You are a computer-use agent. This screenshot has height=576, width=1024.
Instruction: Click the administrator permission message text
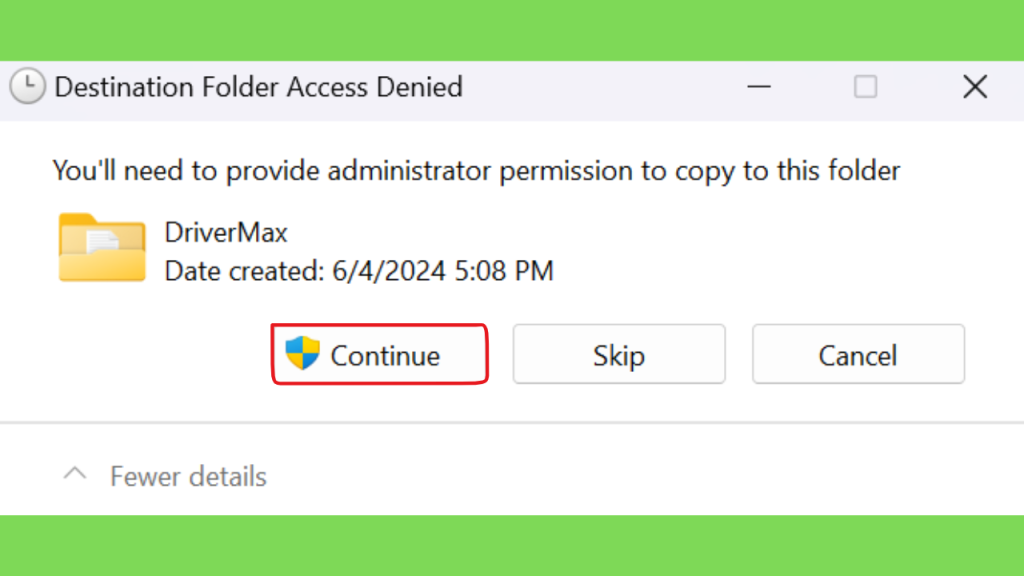pos(476,171)
